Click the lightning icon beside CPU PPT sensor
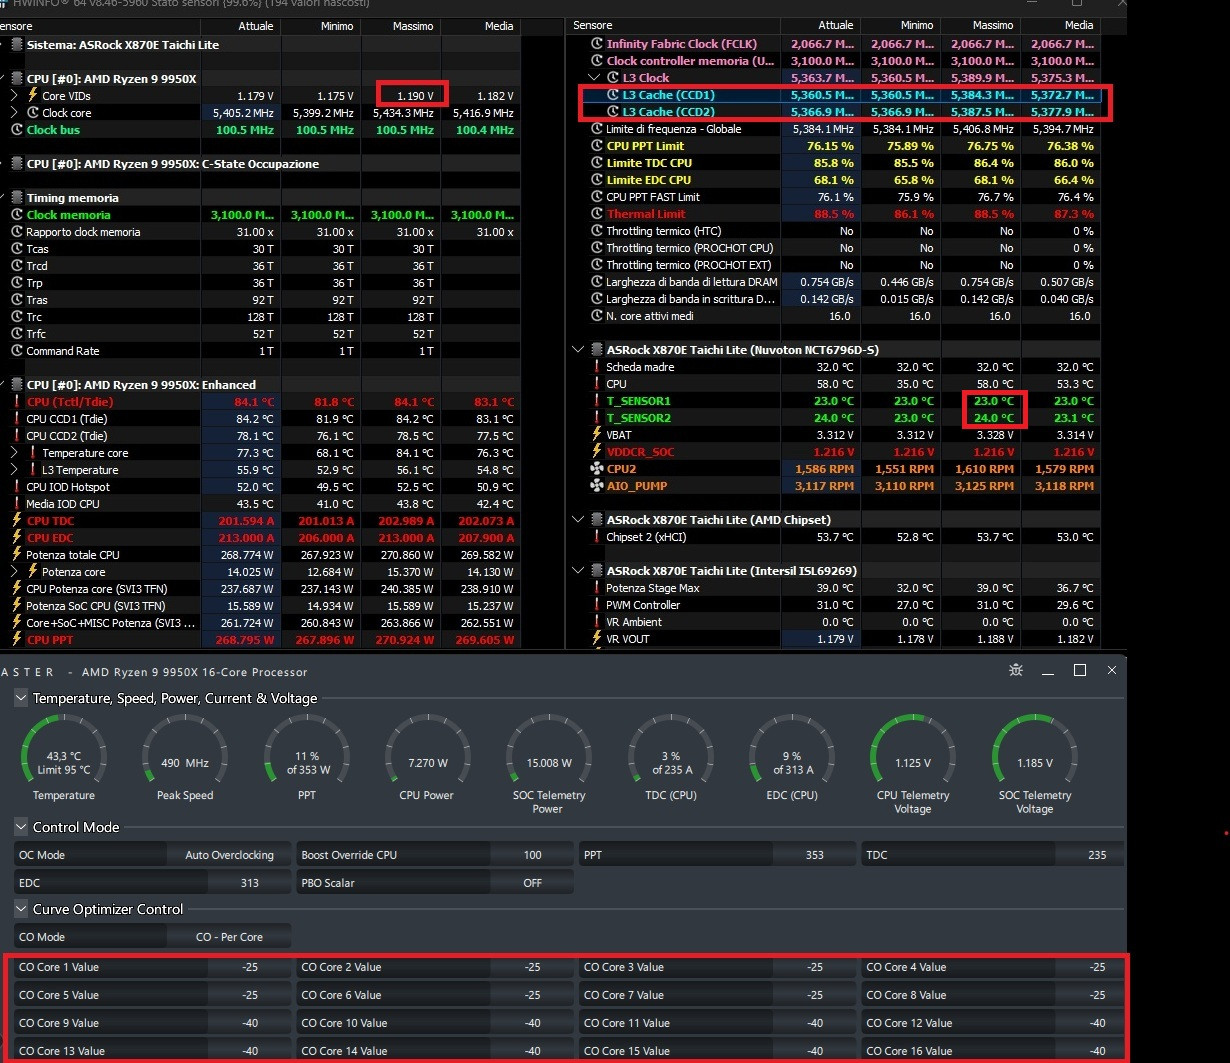 click(x=17, y=640)
